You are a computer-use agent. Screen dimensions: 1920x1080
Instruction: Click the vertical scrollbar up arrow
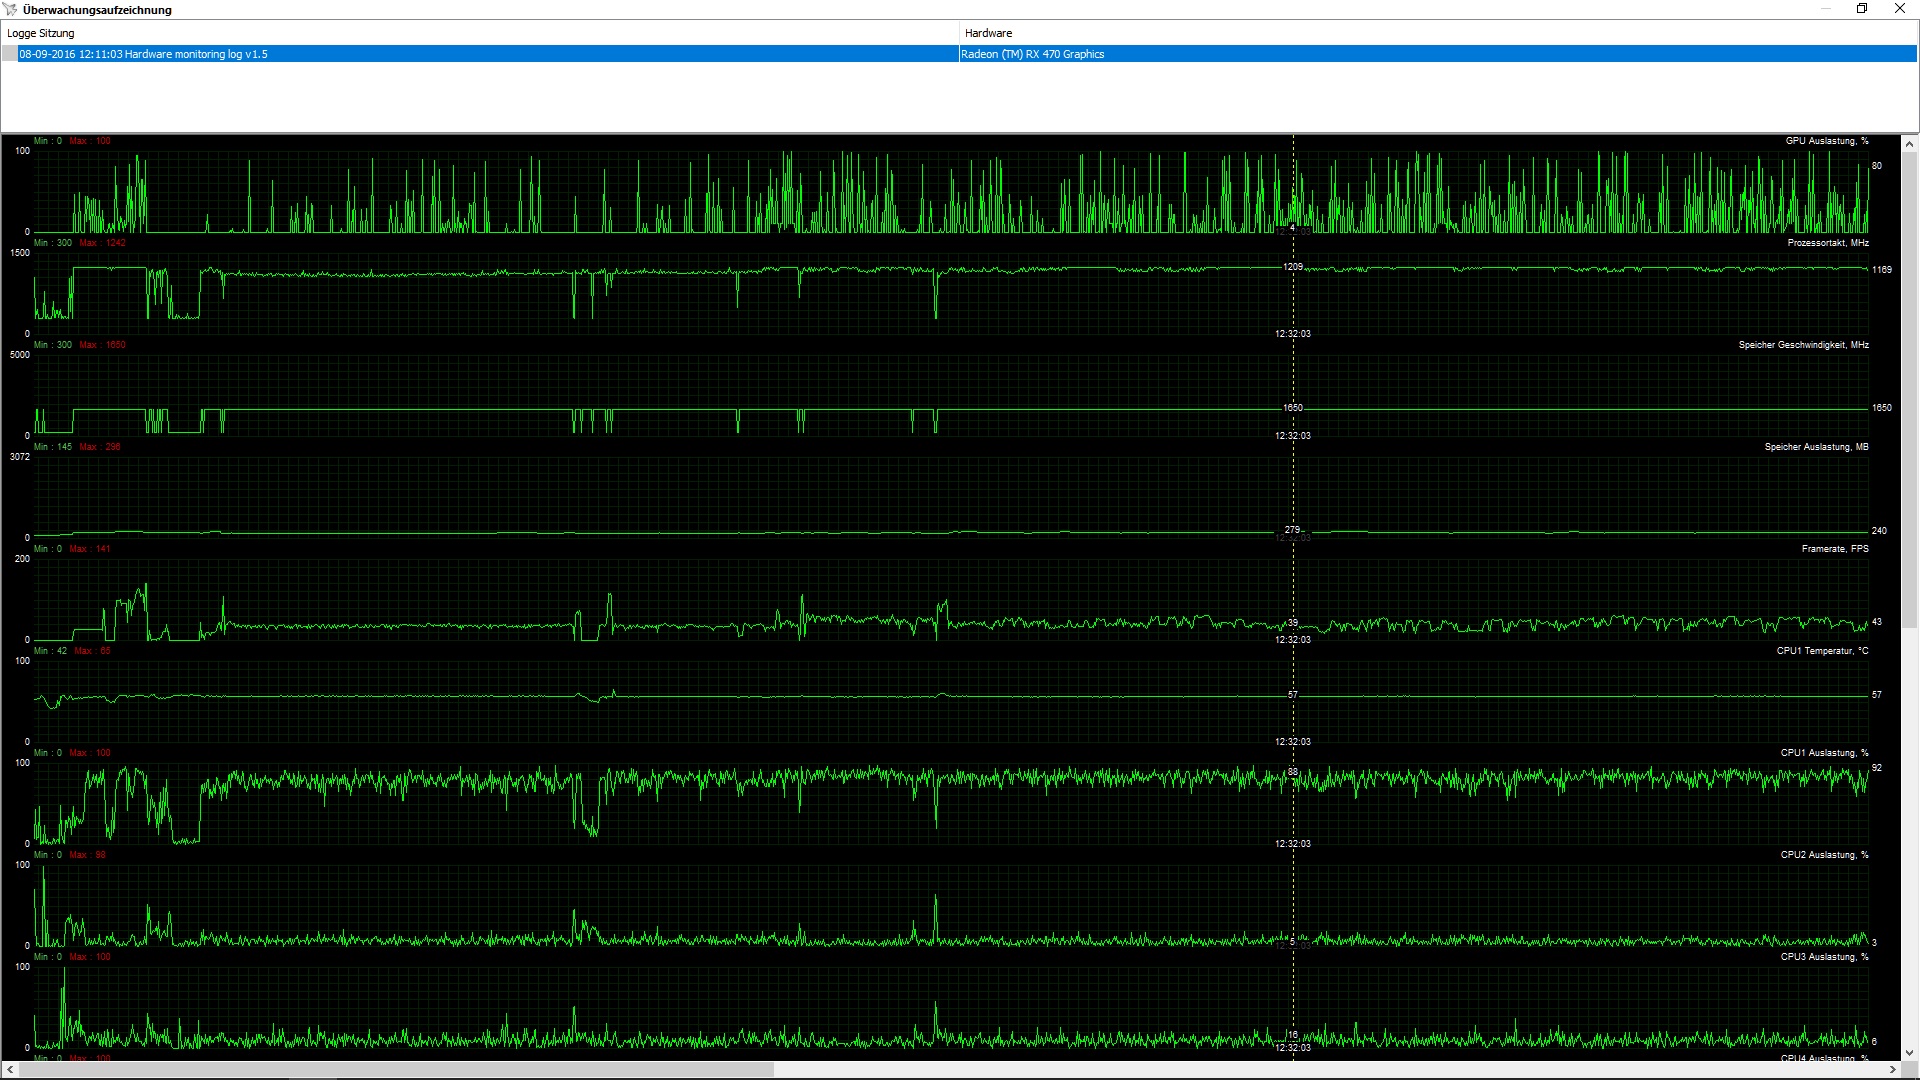tap(1909, 144)
